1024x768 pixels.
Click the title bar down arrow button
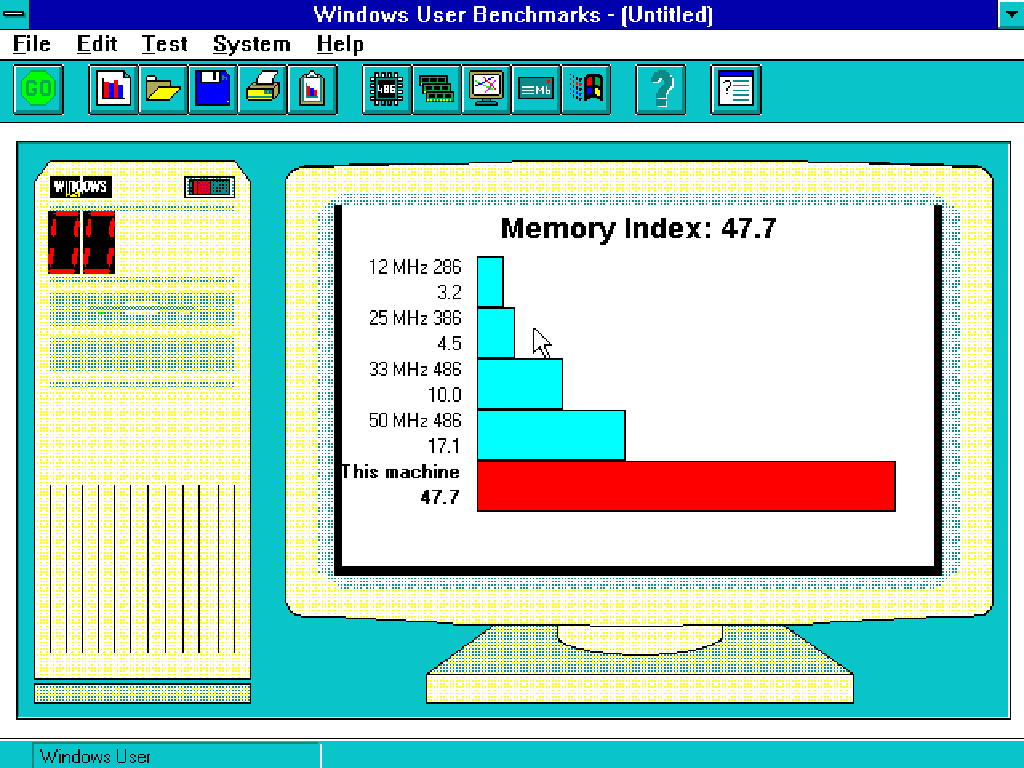point(1011,14)
